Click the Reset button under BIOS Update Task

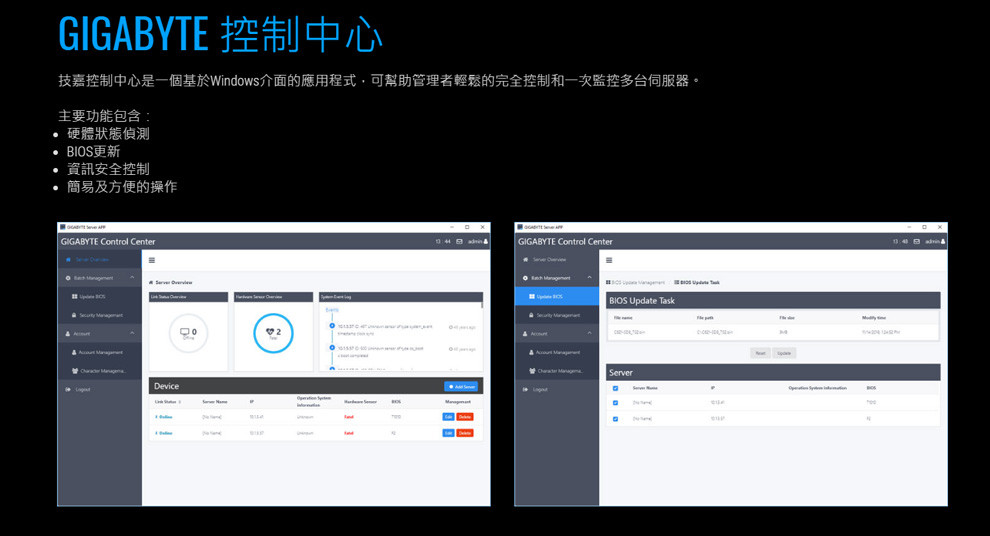tap(760, 354)
